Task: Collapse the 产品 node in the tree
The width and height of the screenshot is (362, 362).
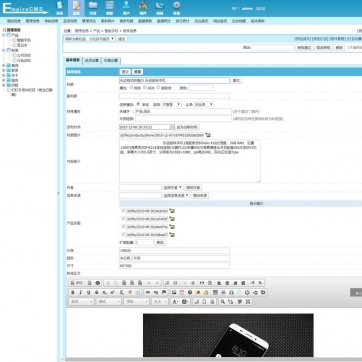Action: tap(4, 35)
